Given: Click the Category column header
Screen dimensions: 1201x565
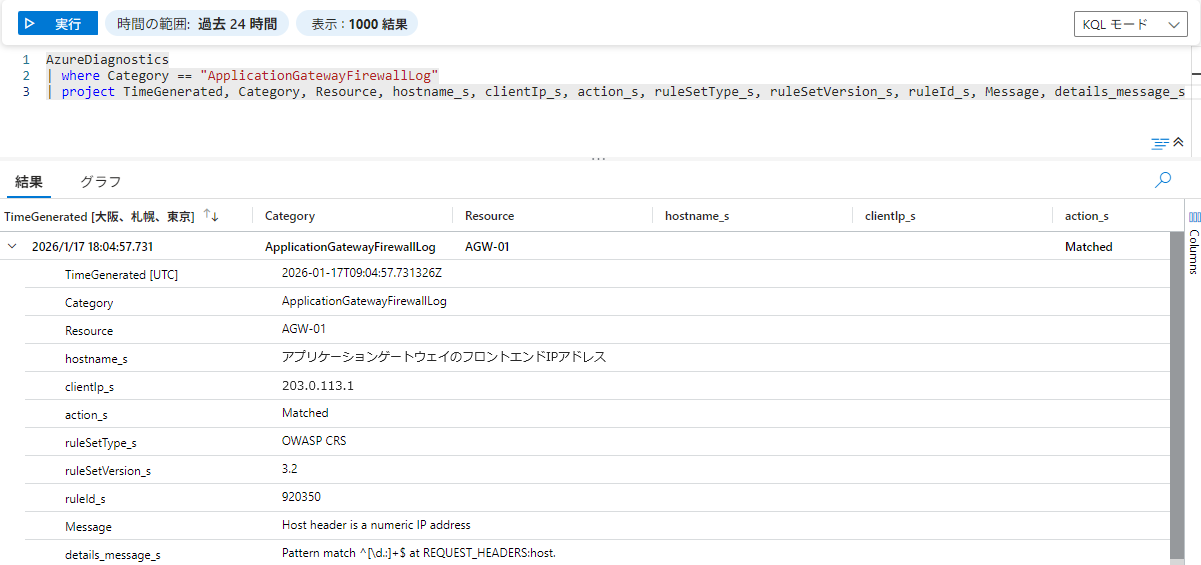Looking at the screenshot, I should [290, 216].
